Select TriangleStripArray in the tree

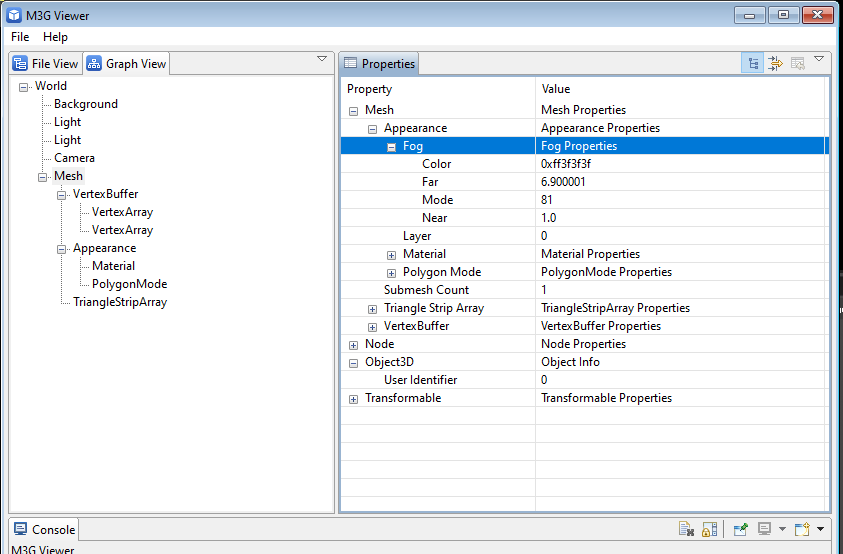[120, 302]
